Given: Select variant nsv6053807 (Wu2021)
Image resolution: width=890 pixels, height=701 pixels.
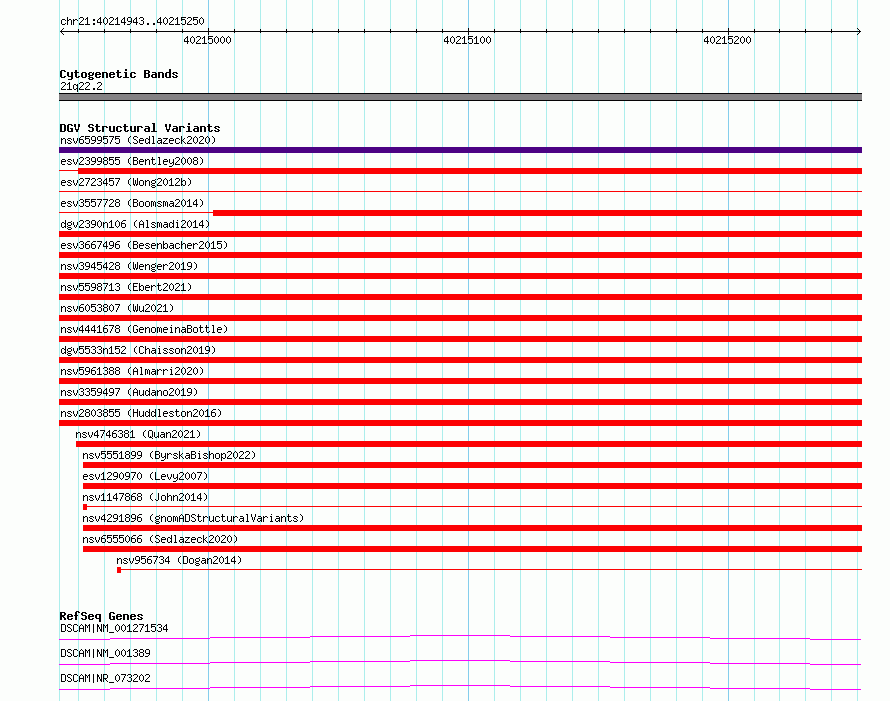Looking at the screenshot, I should (x=117, y=308).
